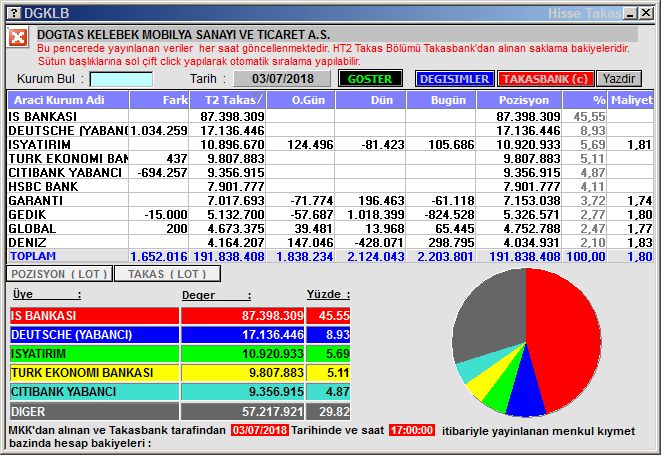Viewport: 661px width, 455px height.
Task: Click the TOPLAM total row label
Action: point(33,256)
